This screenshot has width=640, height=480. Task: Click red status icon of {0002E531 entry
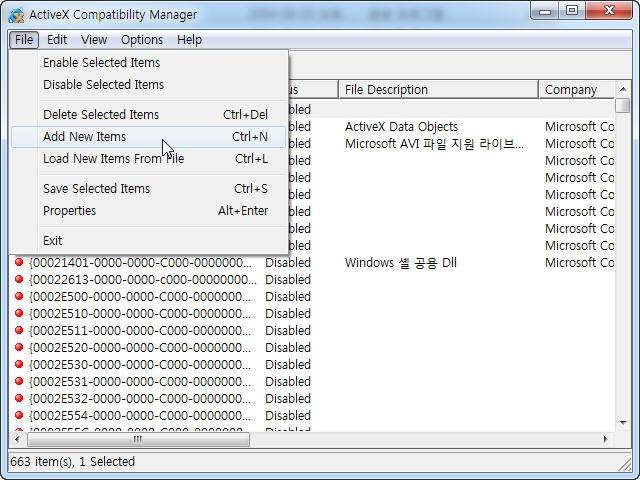(19, 382)
